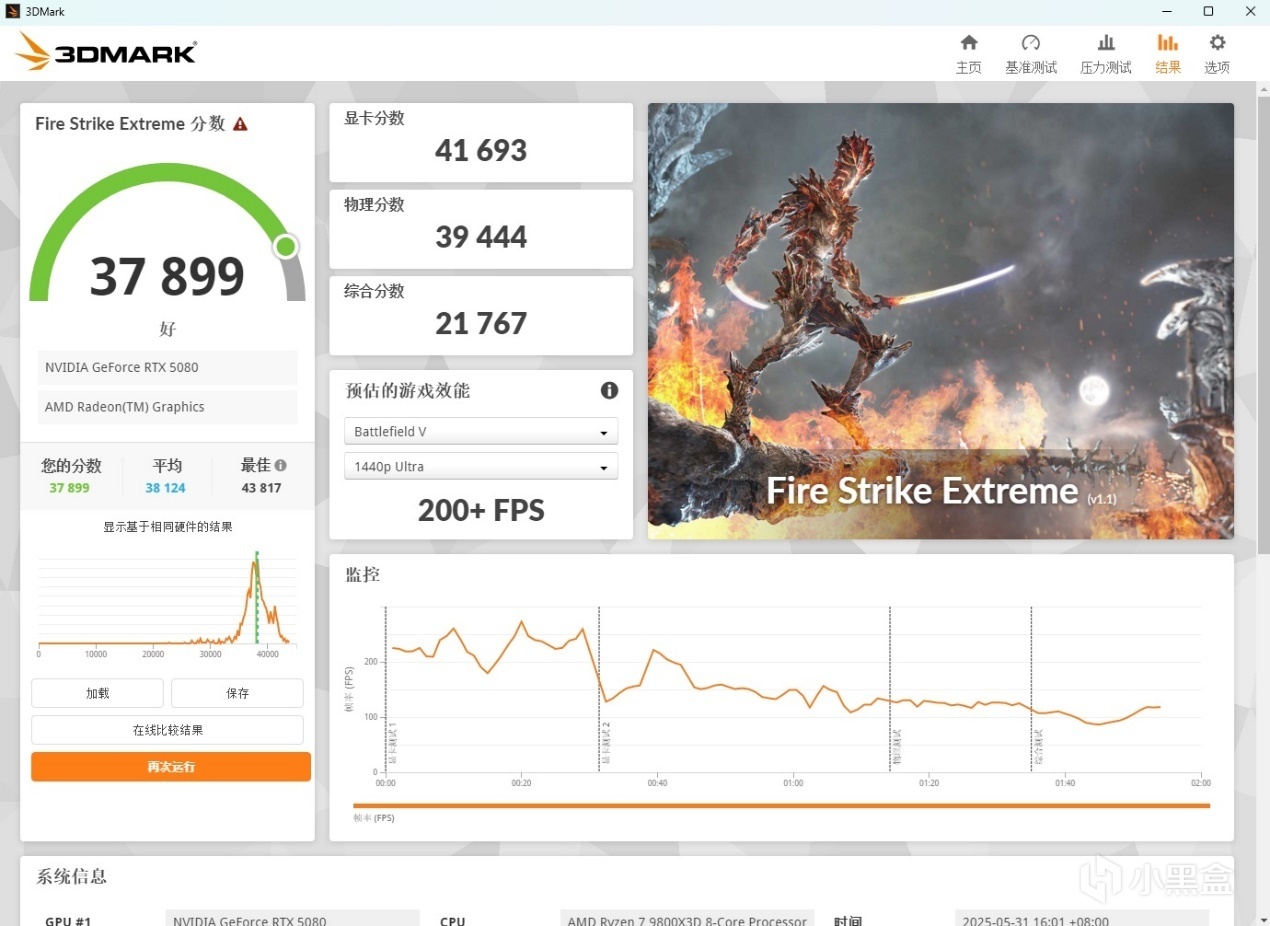The width and height of the screenshot is (1270, 926).
Task: Click the 物理分数 39 444 score card
Action: [x=481, y=229]
